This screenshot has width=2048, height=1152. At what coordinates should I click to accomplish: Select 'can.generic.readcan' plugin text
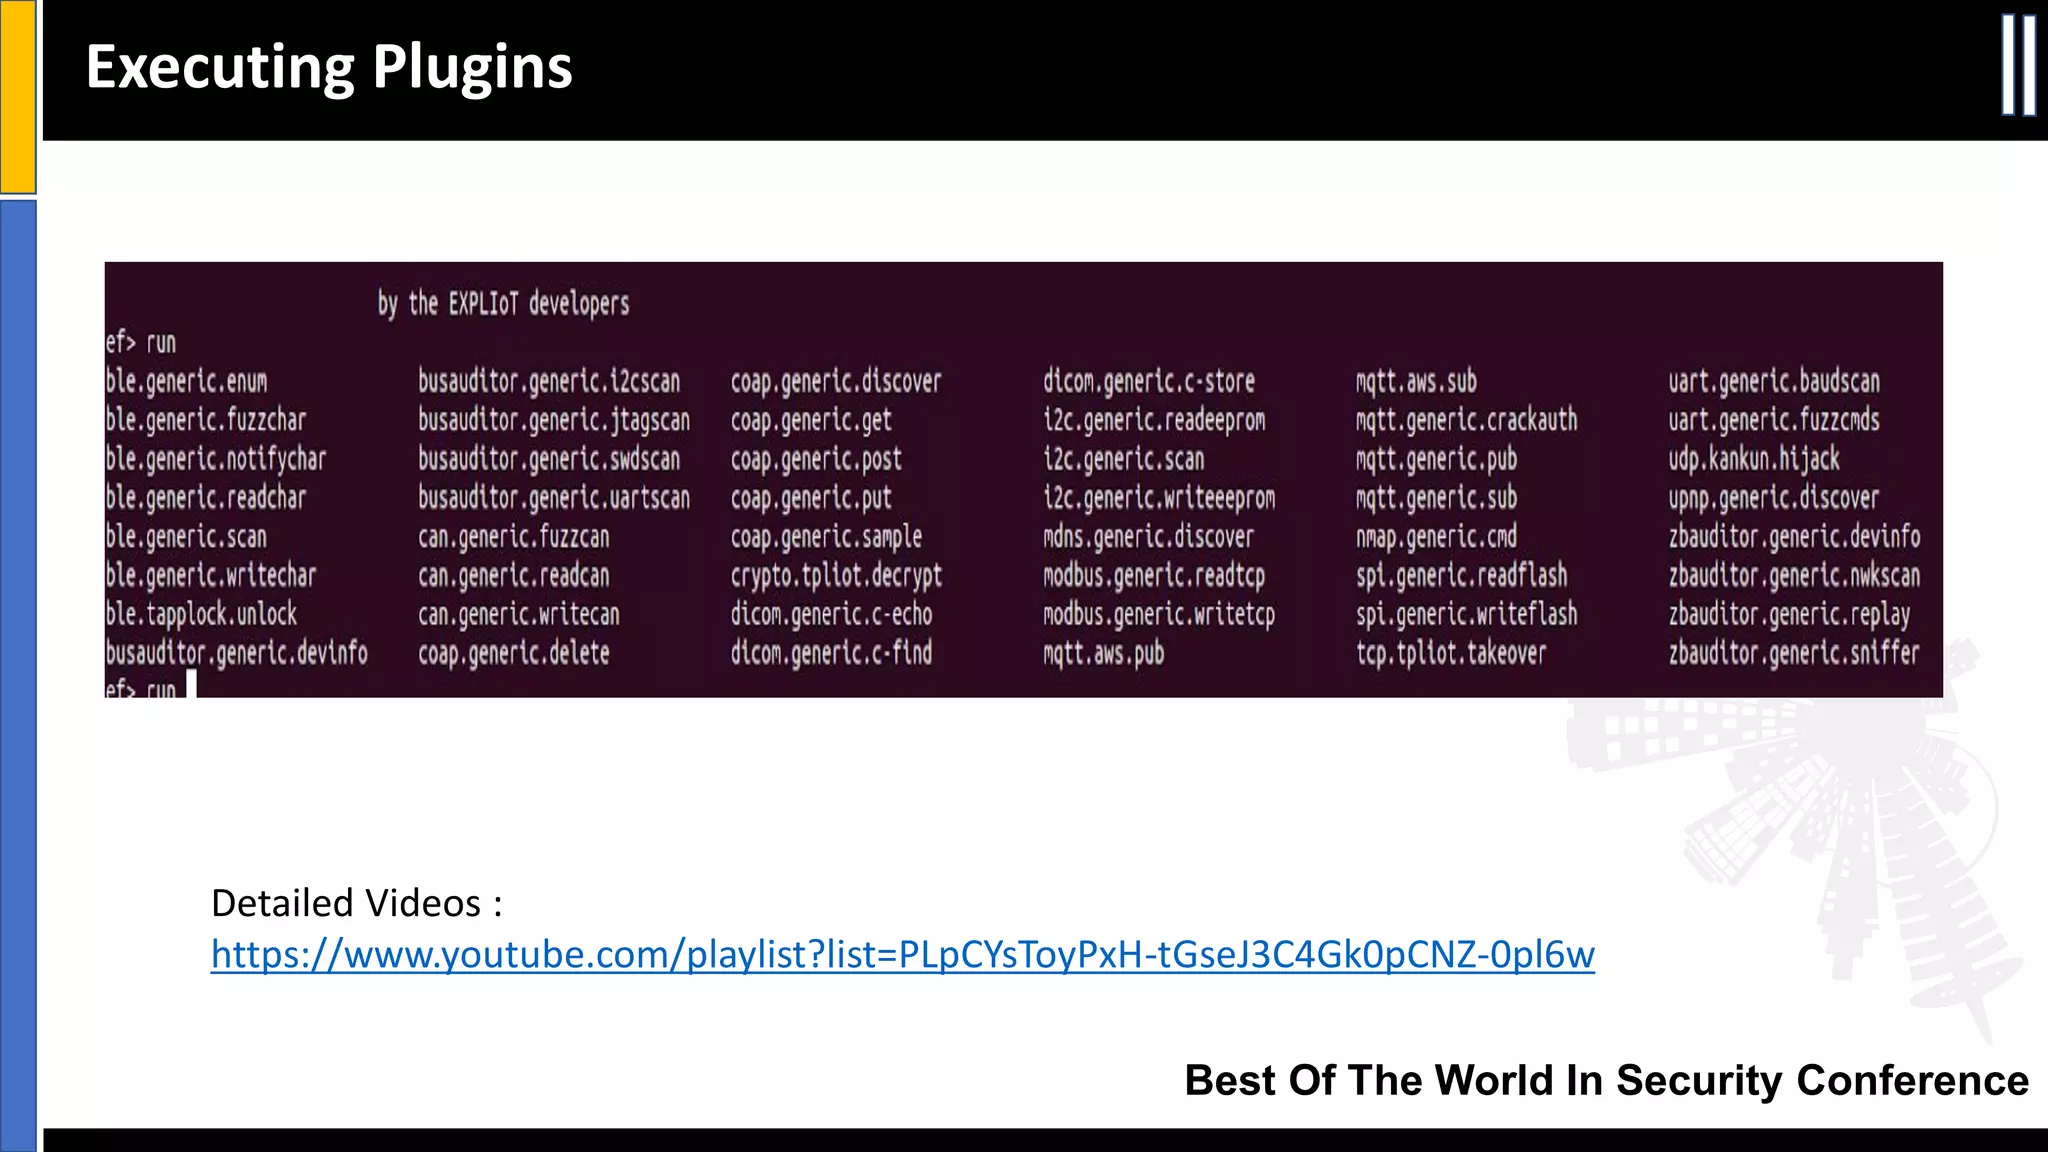click(x=514, y=576)
